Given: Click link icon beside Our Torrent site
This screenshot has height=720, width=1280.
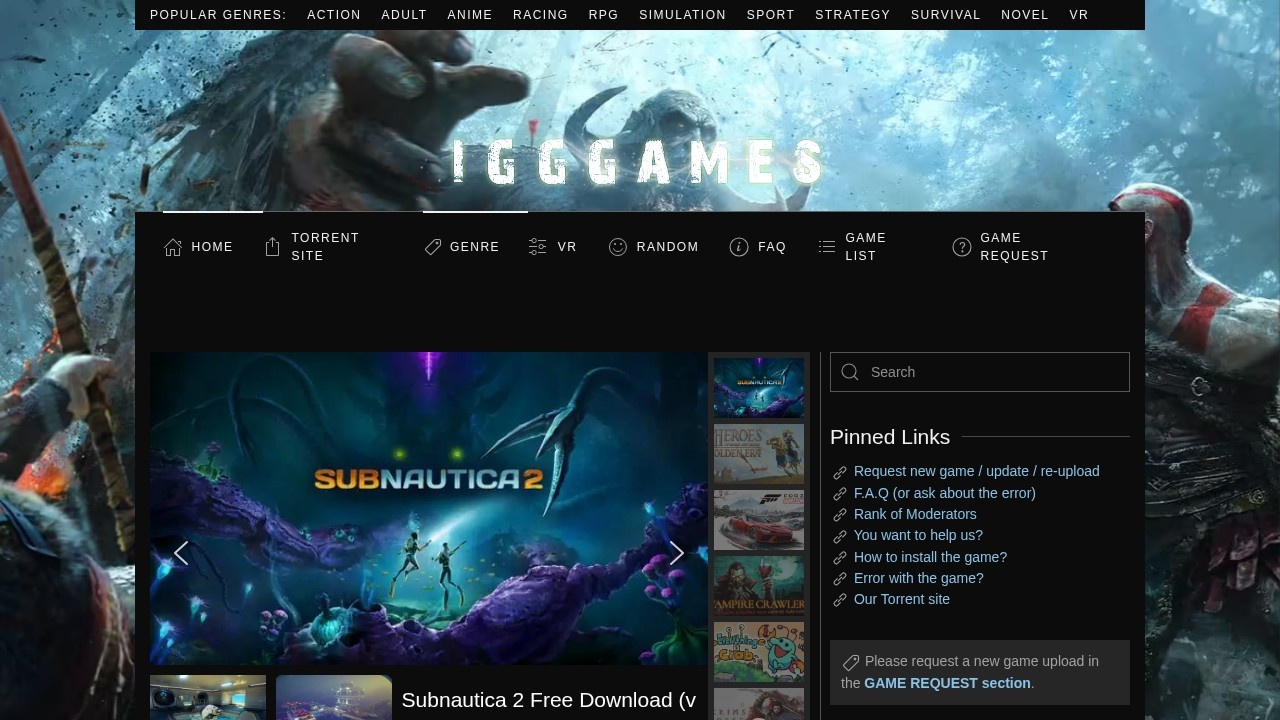Looking at the screenshot, I should tap(840, 600).
